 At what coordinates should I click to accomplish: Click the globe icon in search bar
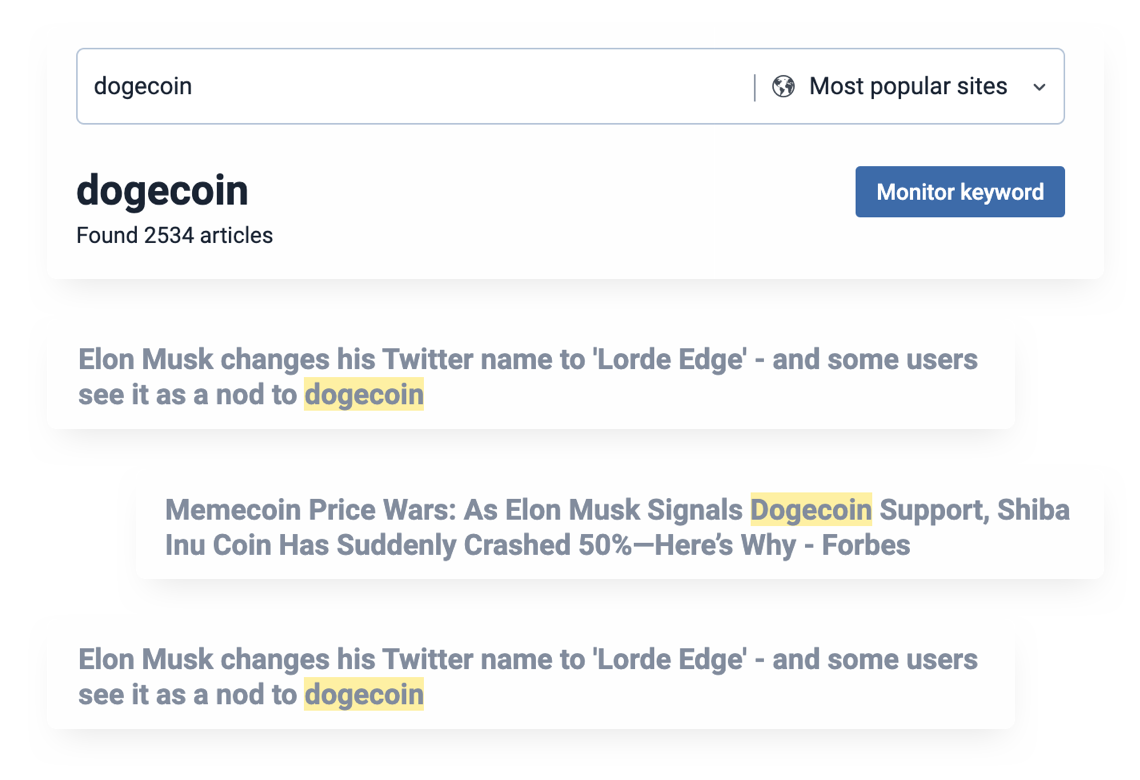(783, 87)
